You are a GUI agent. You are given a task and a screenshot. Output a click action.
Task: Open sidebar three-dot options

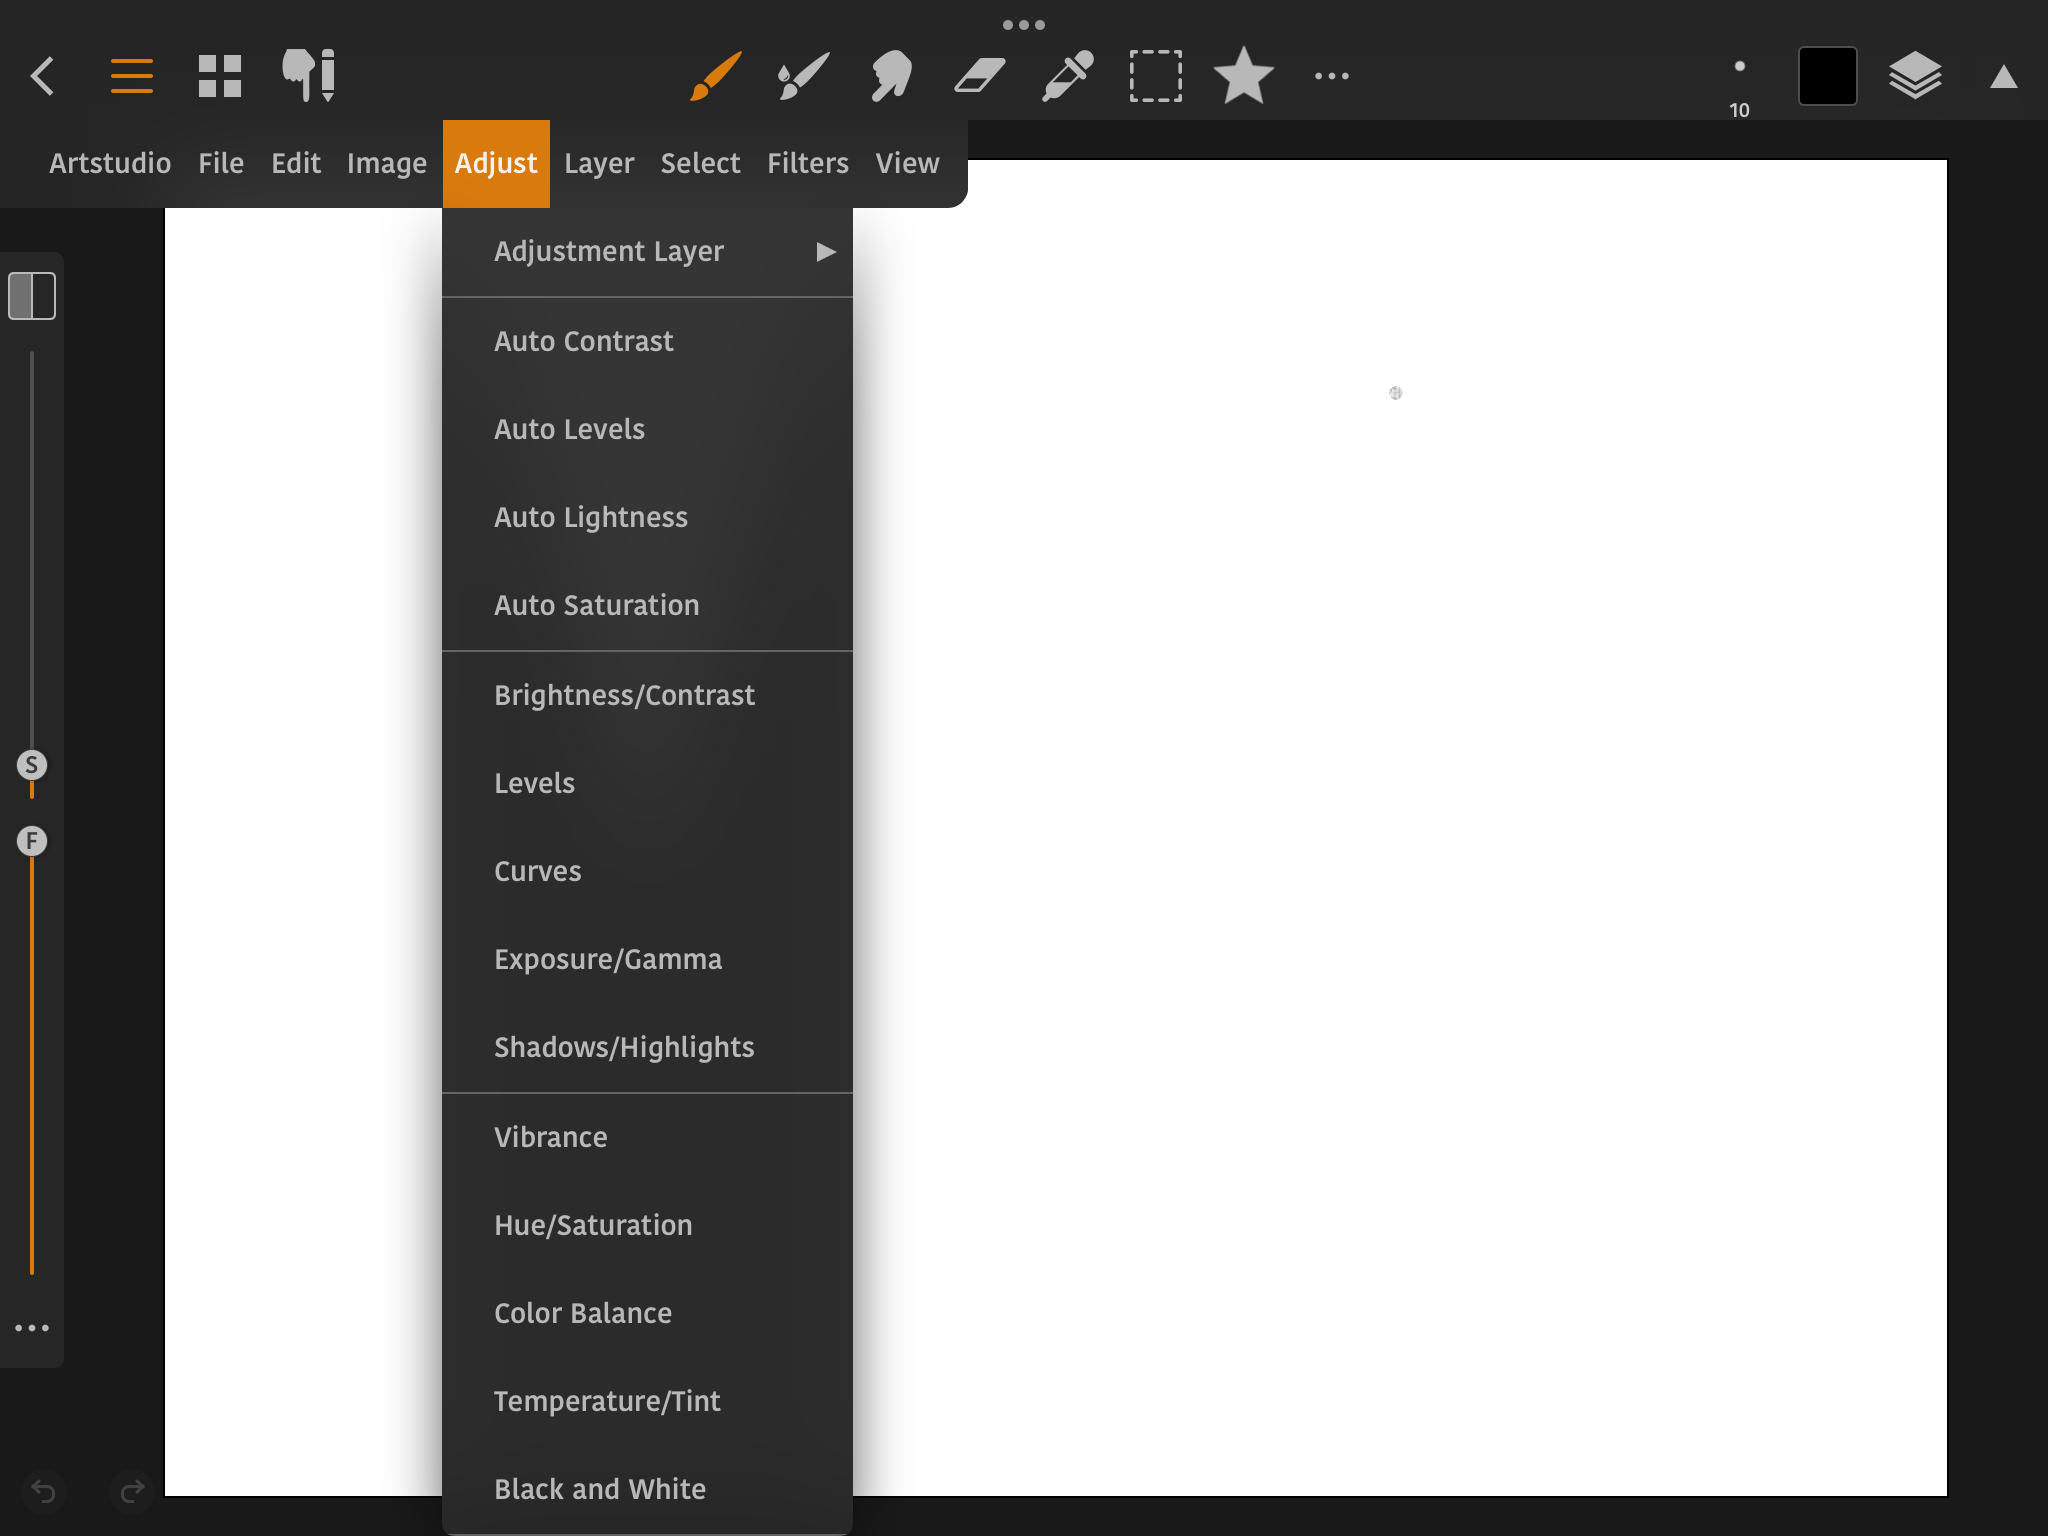pos(32,1328)
